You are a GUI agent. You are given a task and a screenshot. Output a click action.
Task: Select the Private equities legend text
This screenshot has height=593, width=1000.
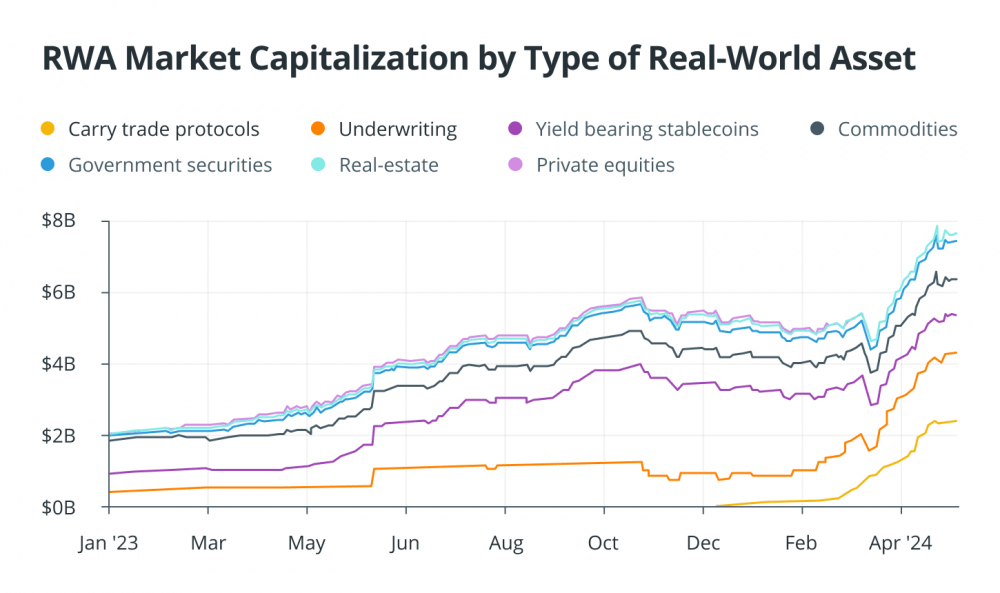(605, 165)
